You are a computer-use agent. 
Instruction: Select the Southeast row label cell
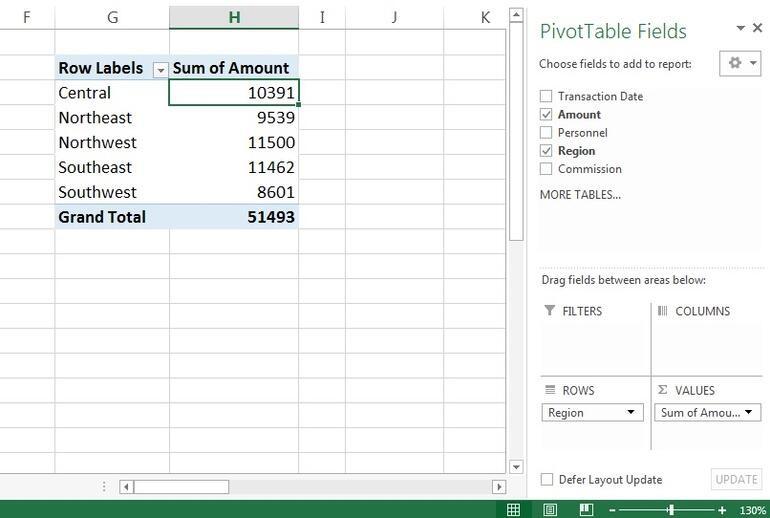point(112,167)
